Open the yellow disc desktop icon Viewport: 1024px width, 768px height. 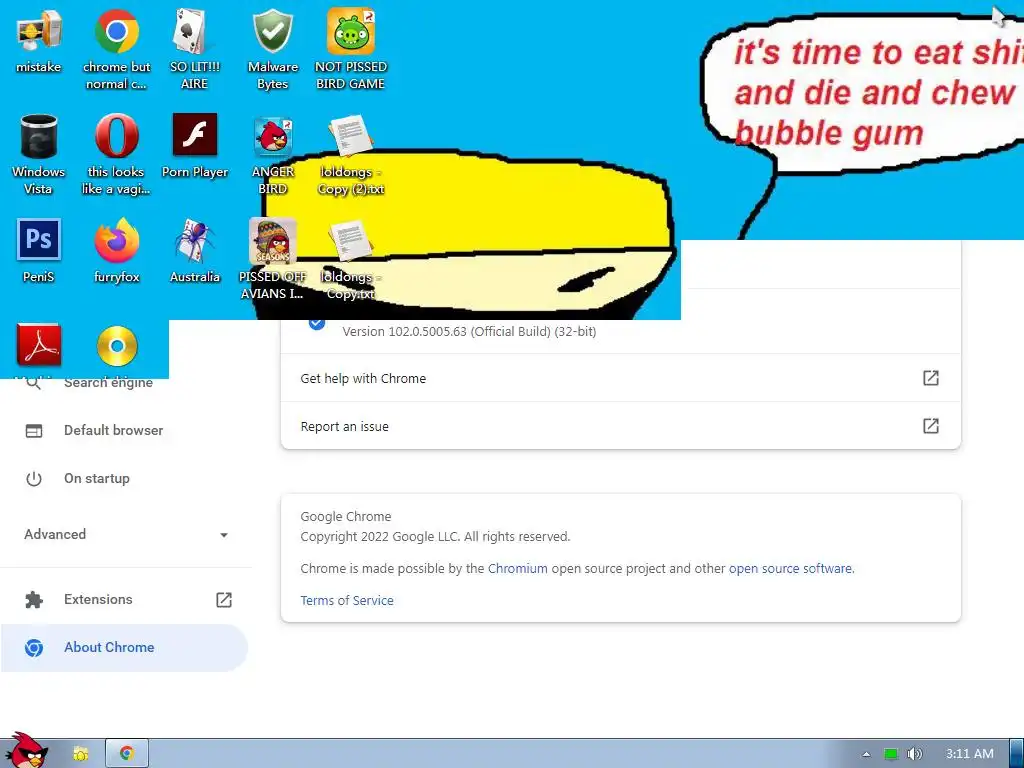click(117, 345)
